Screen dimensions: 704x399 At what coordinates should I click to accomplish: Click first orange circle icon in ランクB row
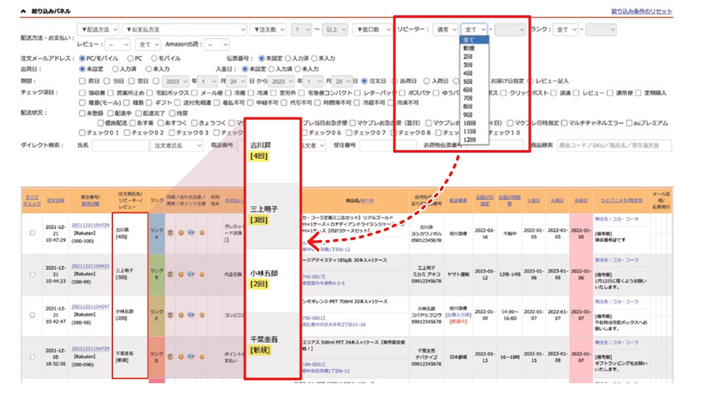(x=181, y=274)
